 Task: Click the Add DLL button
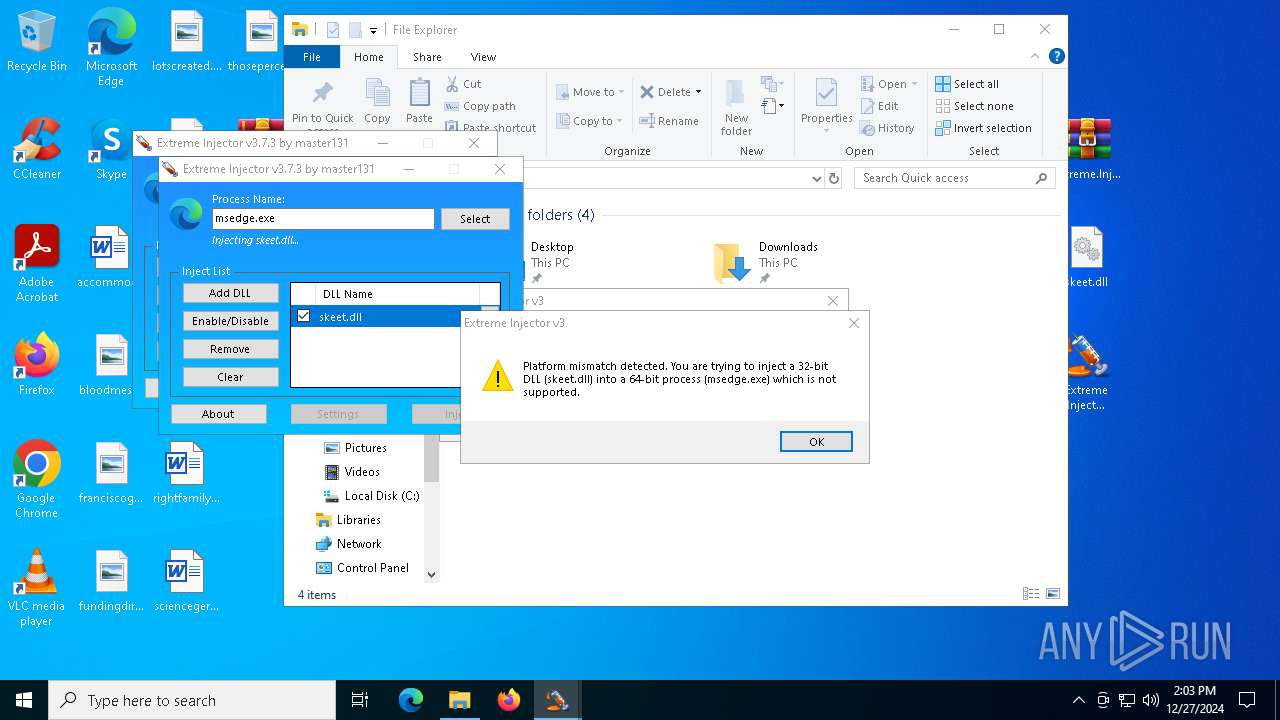pos(230,293)
